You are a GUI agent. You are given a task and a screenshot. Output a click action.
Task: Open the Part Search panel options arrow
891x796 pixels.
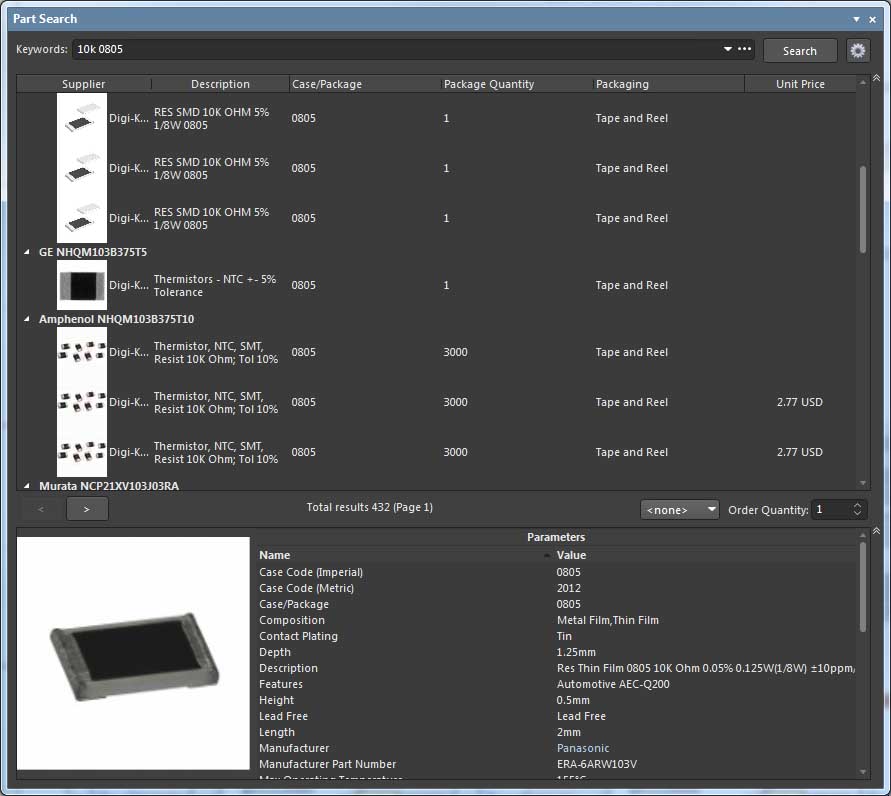[x=856, y=19]
